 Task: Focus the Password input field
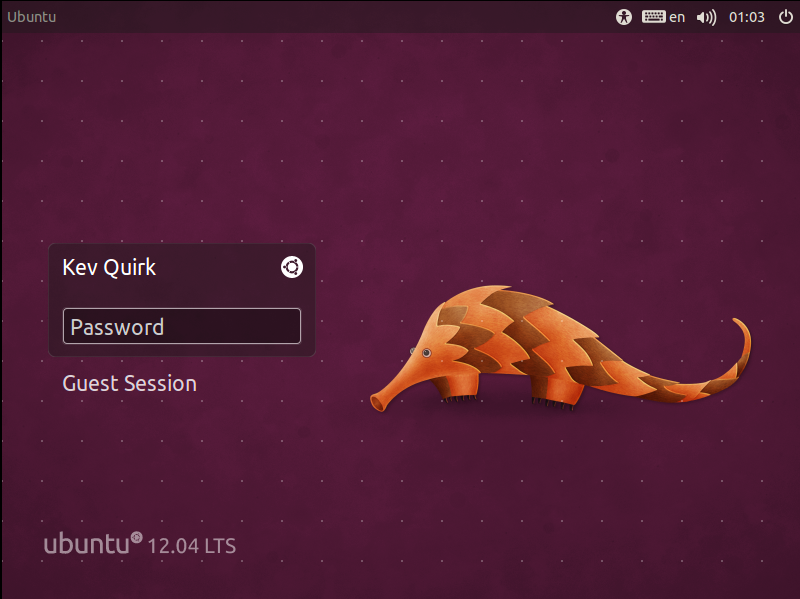181,326
